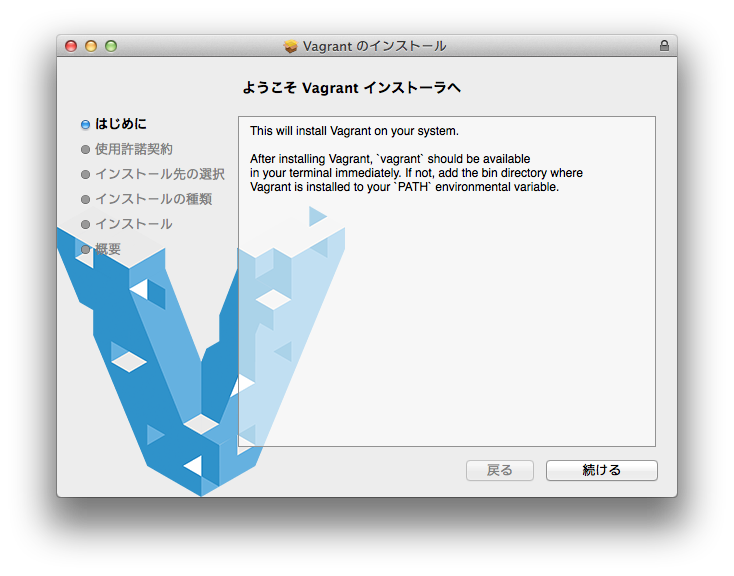Click the gray bullet beside 使用許諾契約
This screenshot has width=734, height=576.
[x=86, y=149]
